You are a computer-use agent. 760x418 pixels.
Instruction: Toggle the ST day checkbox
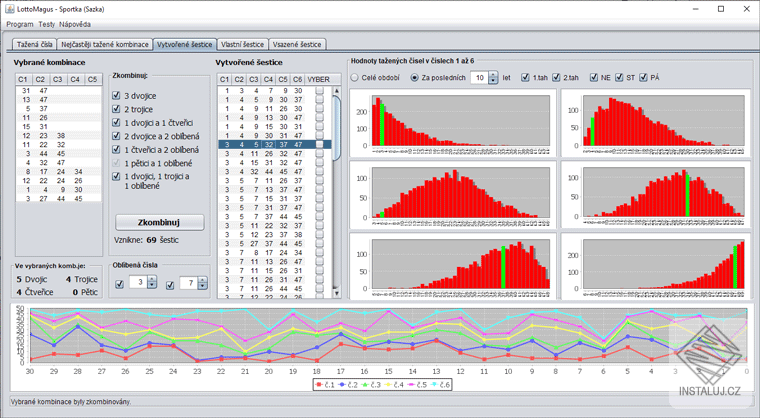coord(619,78)
